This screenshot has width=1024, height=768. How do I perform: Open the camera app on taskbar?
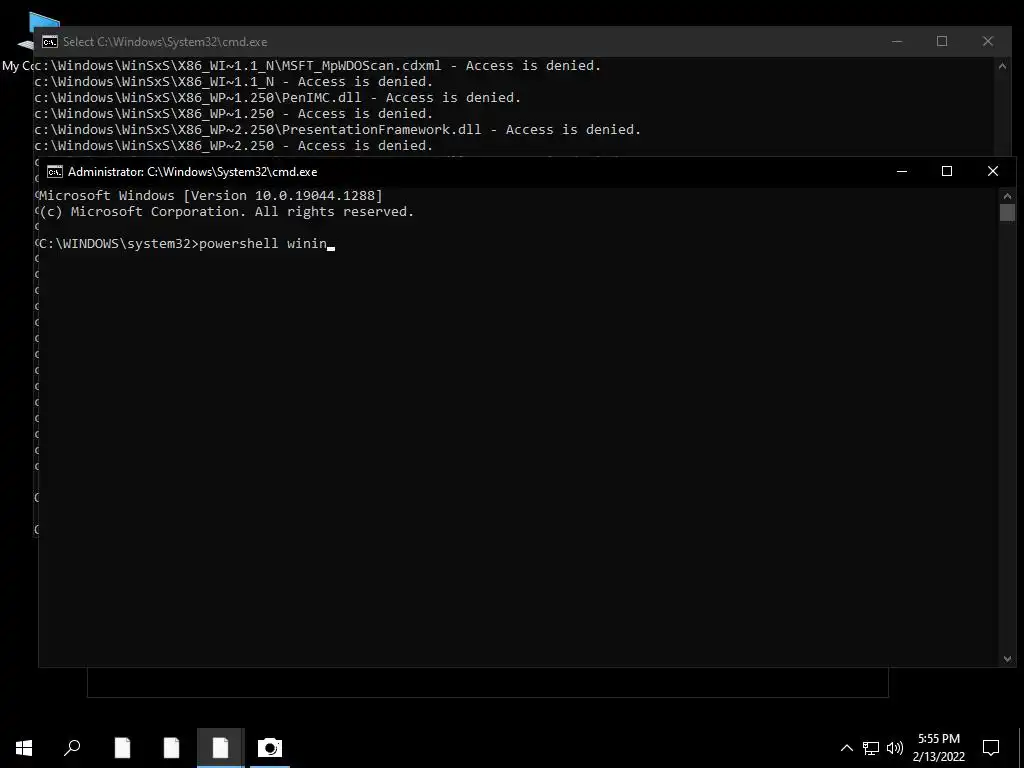point(270,748)
